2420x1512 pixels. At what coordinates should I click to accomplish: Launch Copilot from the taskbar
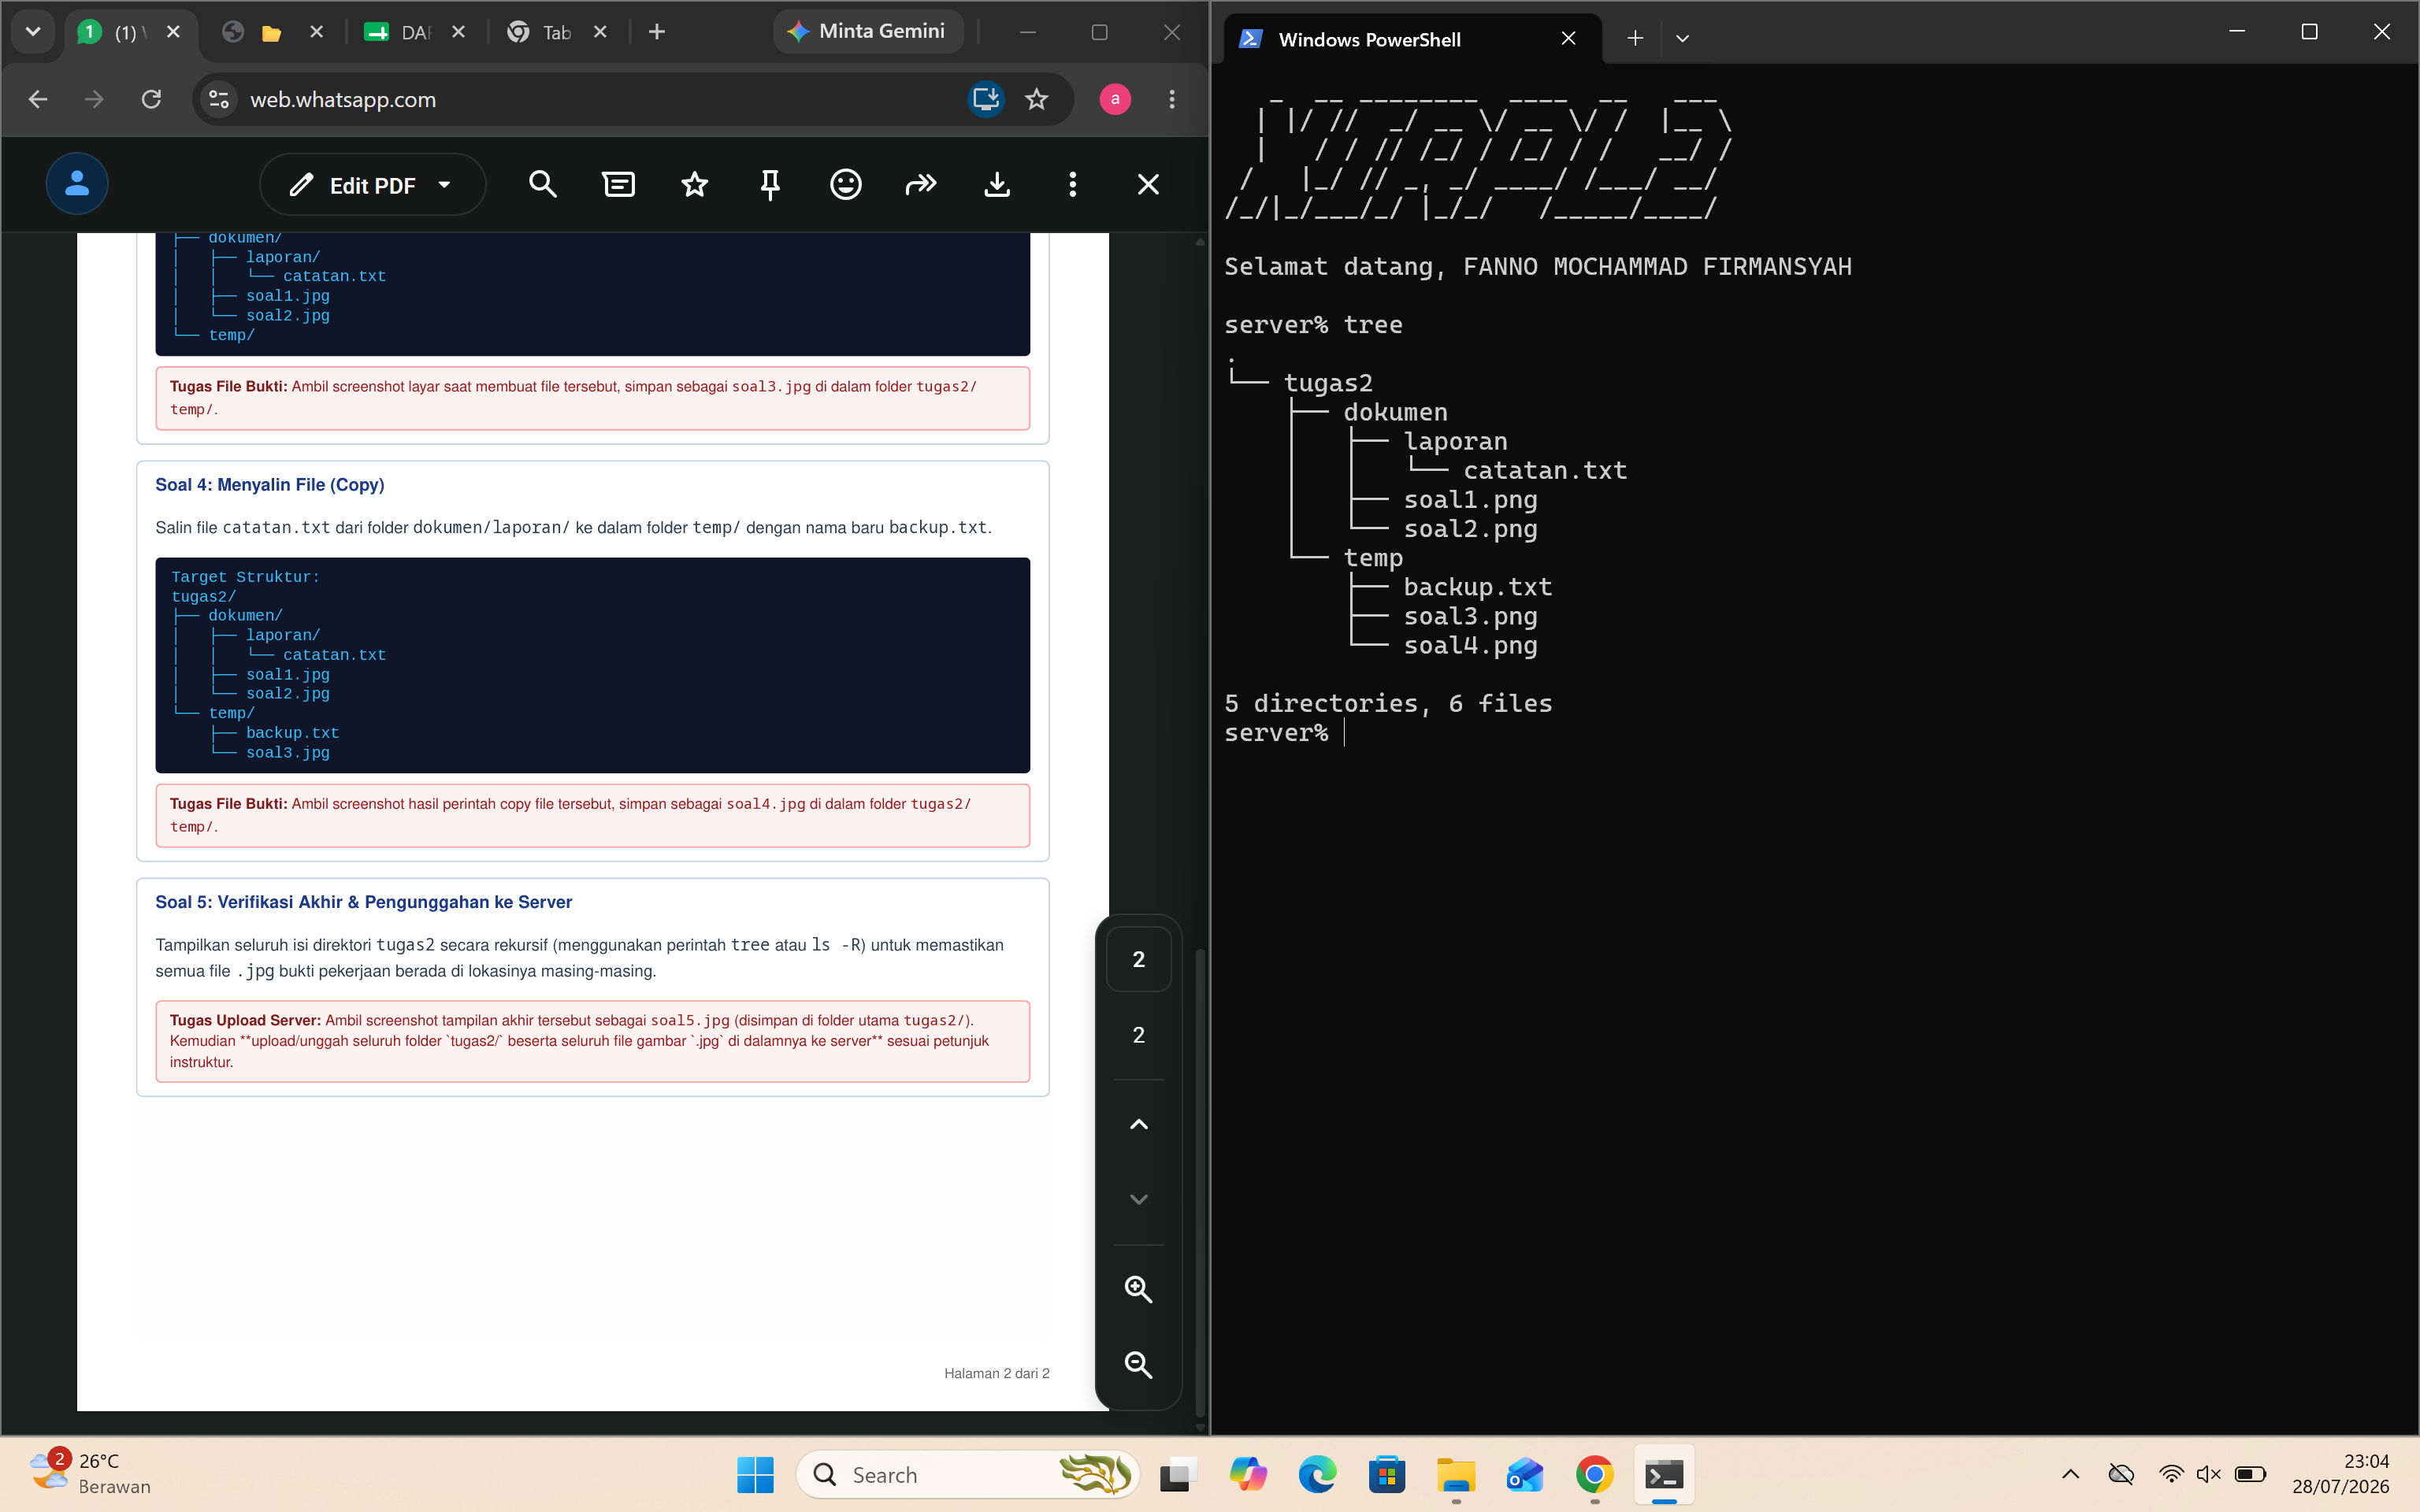pyautogui.click(x=1248, y=1474)
